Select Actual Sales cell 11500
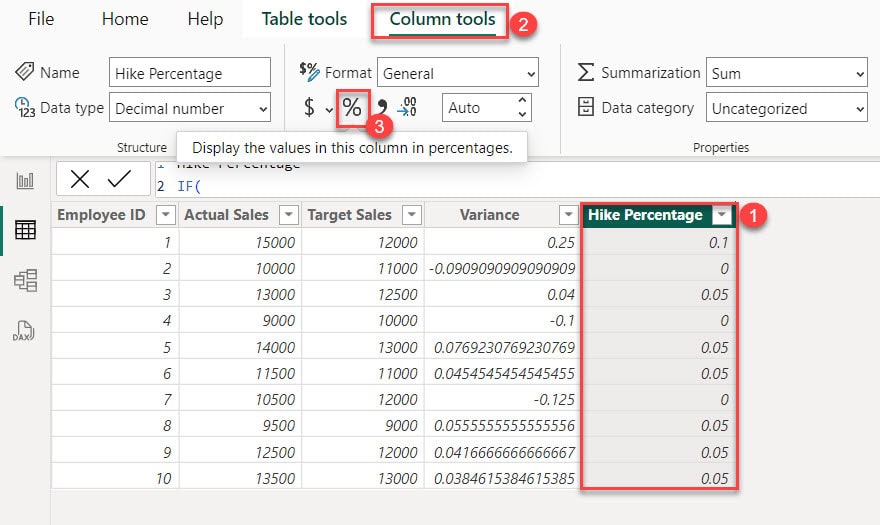 pos(240,373)
